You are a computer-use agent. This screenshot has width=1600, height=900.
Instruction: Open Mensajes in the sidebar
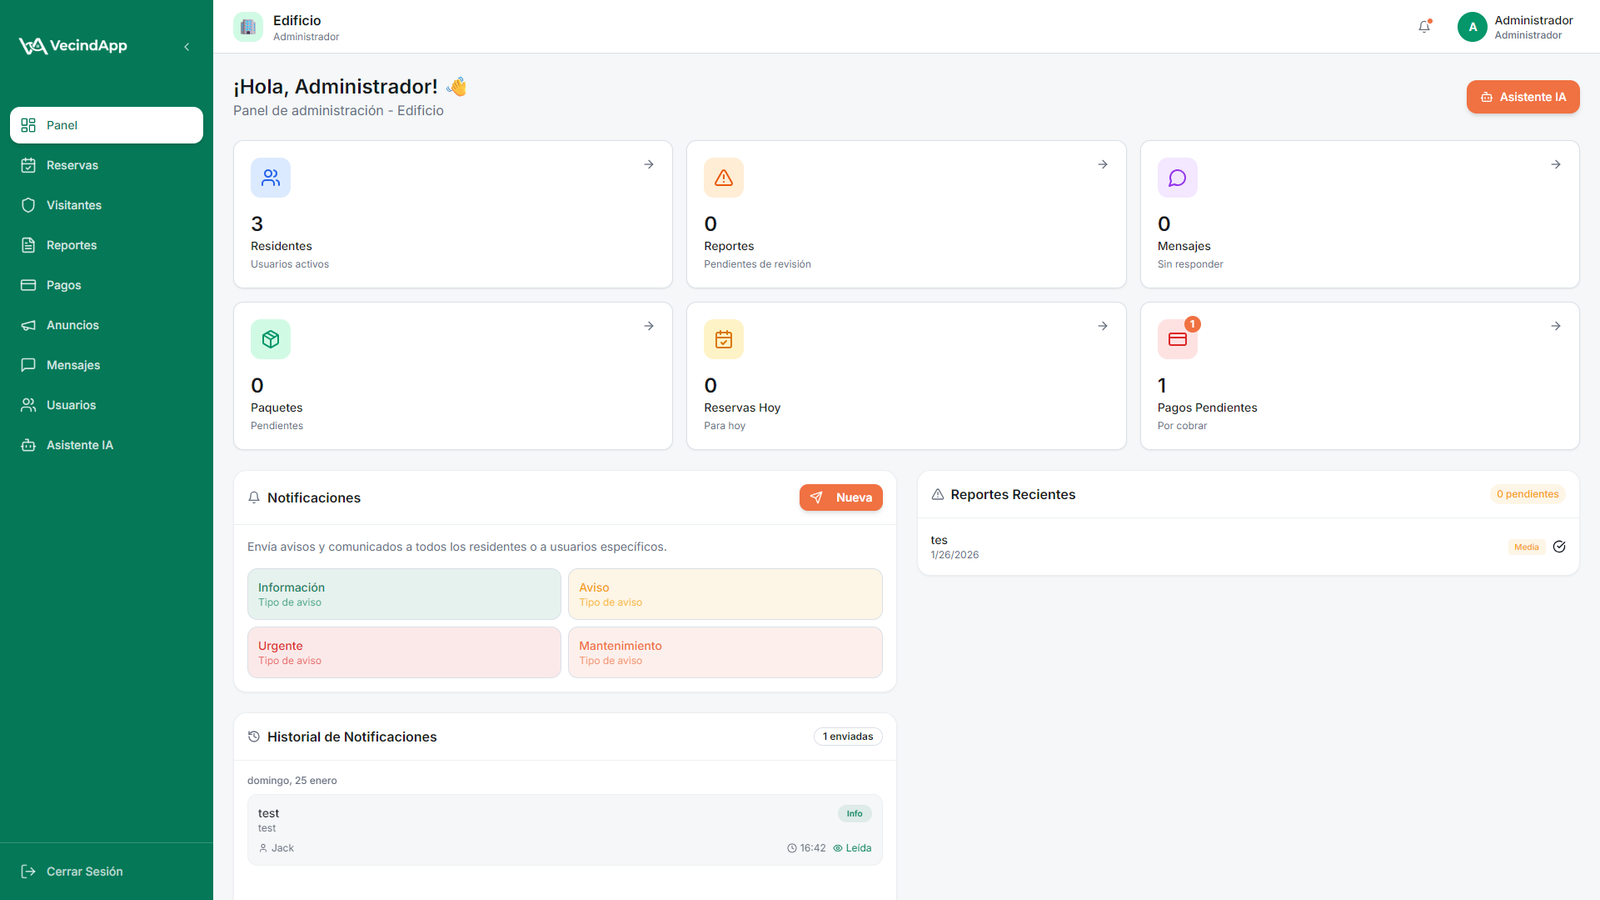click(x=73, y=365)
